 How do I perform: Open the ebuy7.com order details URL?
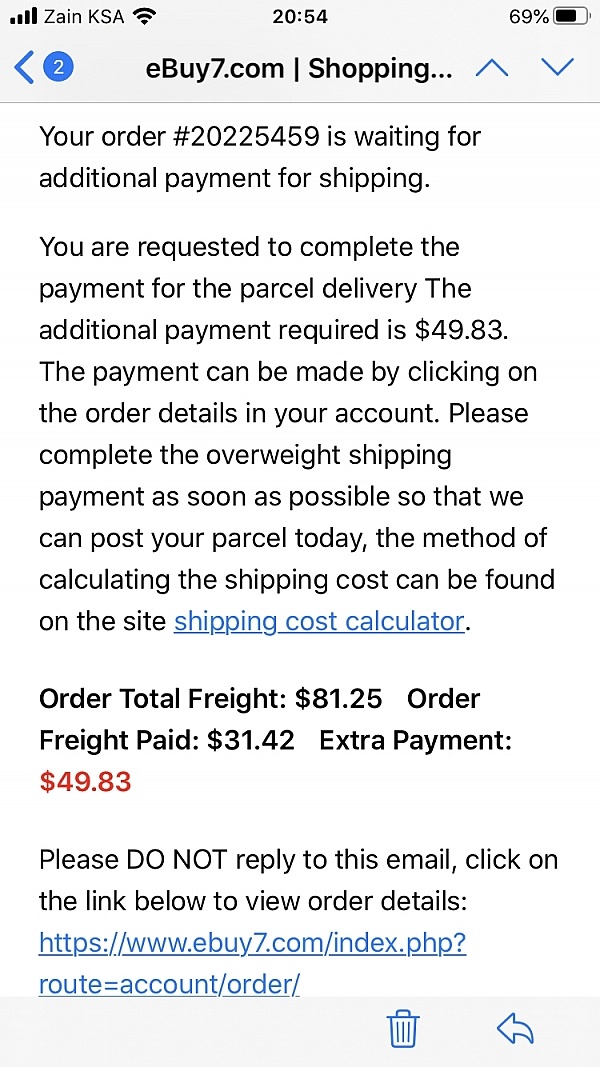[252, 963]
